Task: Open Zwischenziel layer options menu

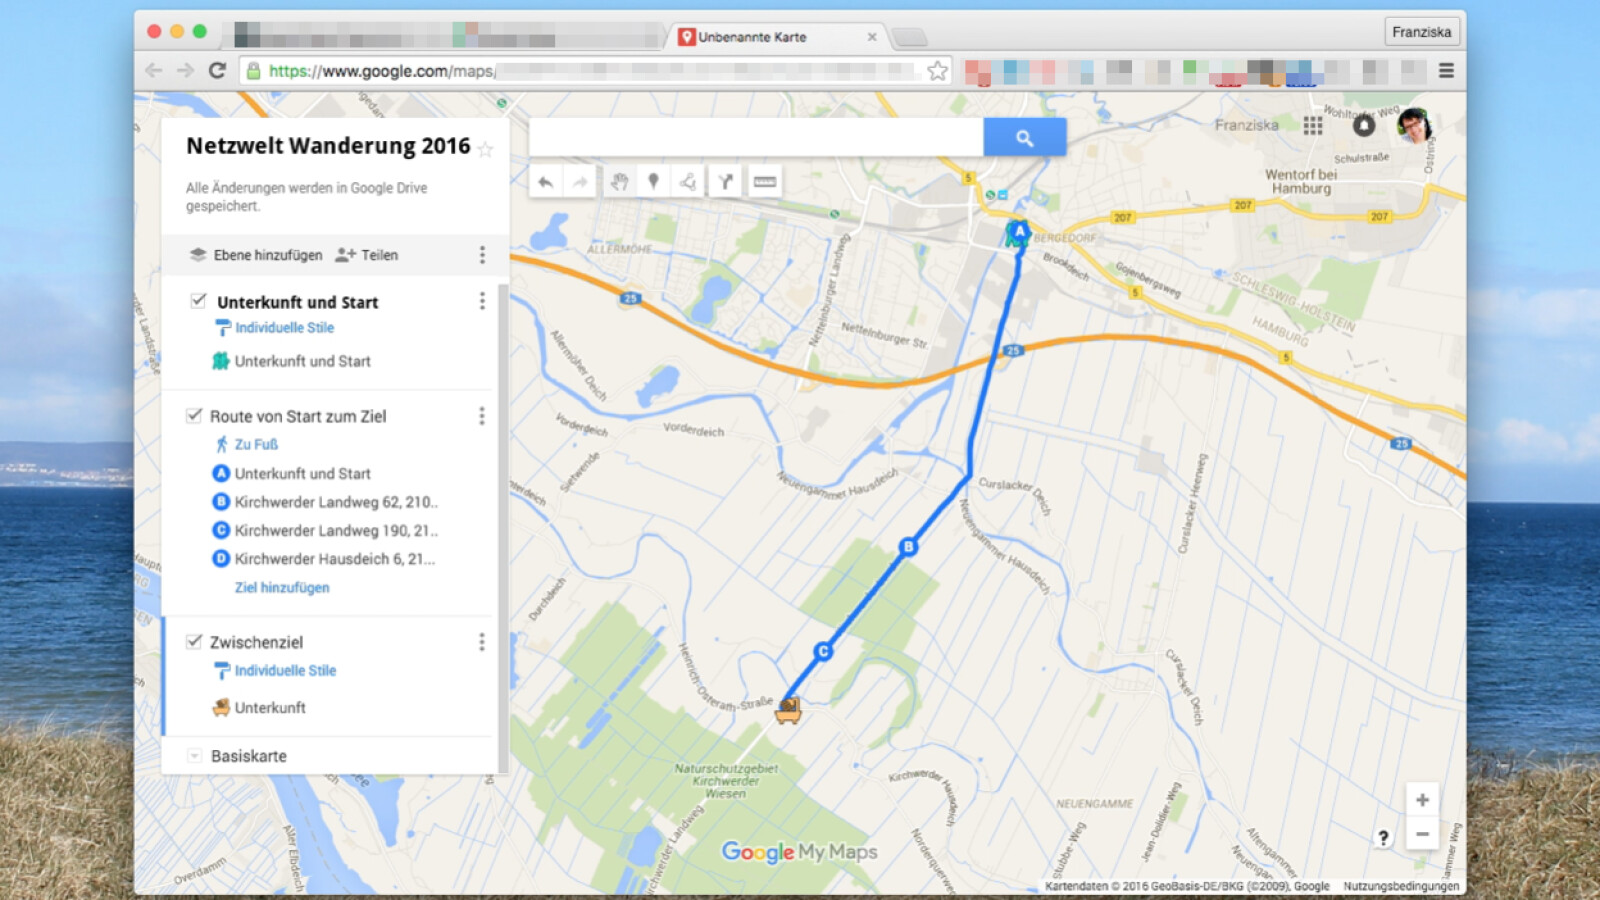Action: (482, 642)
